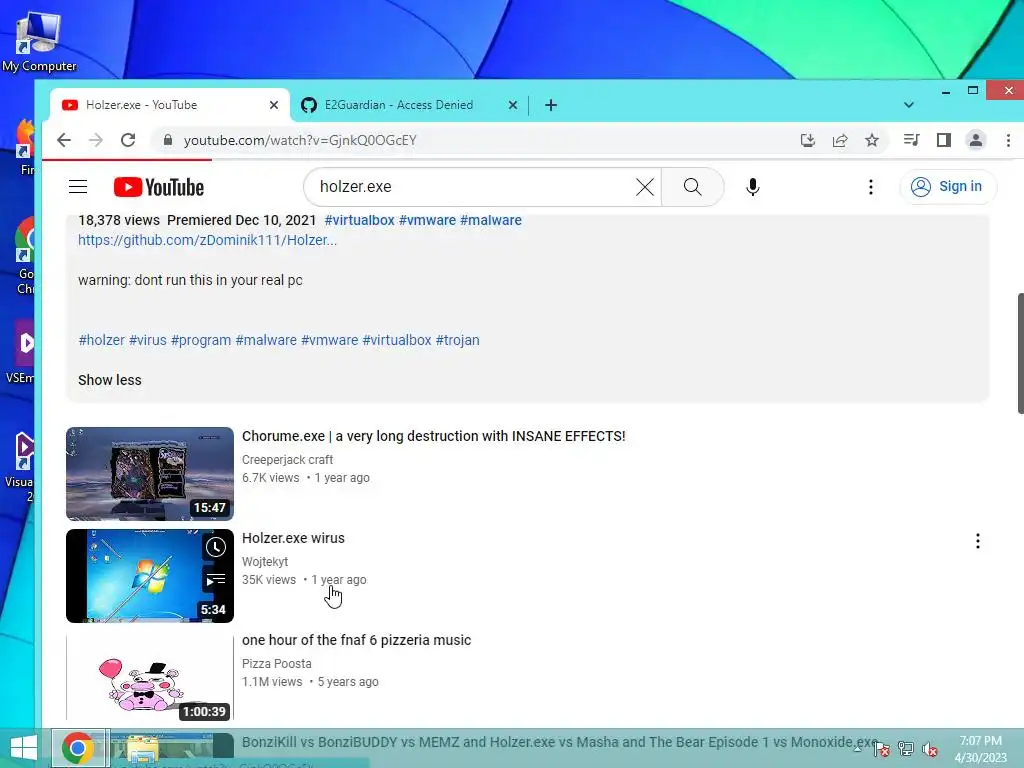1024x768 pixels.
Task: Search with voice microphone button
Action: pyautogui.click(x=752, y=187)
